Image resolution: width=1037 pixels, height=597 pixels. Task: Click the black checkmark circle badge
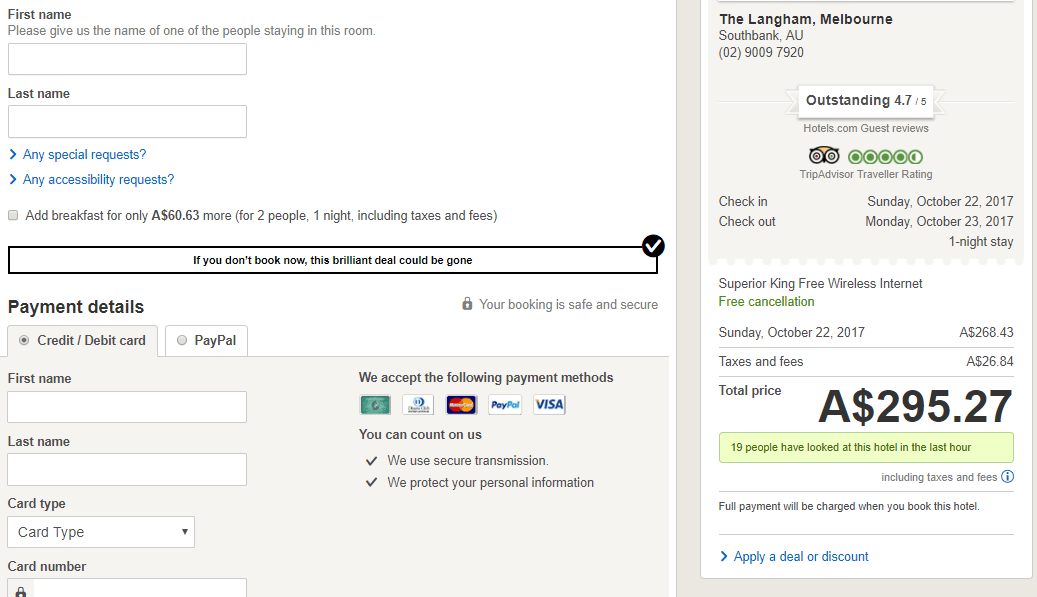(x=653, y=245)
